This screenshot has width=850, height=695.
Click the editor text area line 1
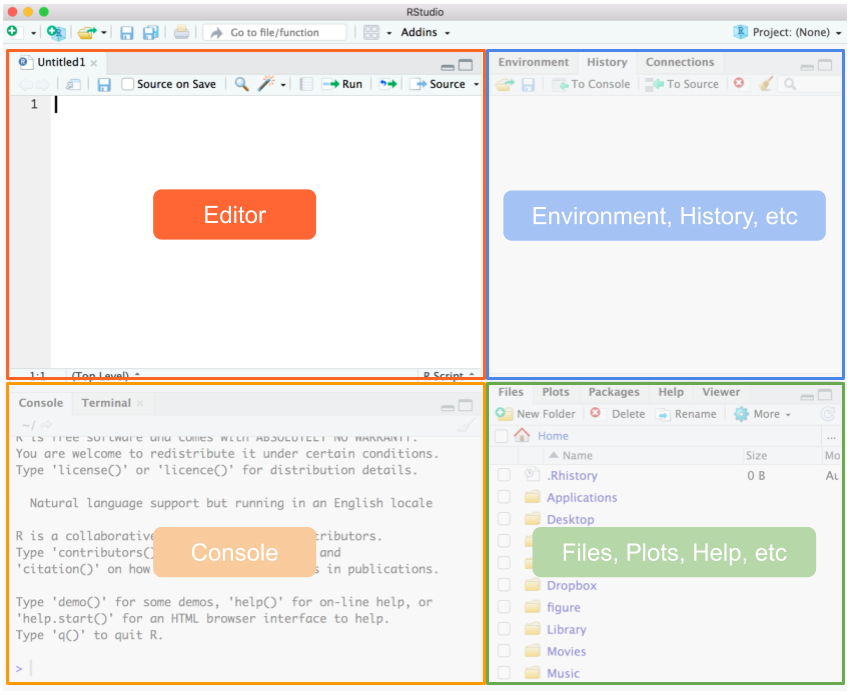point(266,104)
